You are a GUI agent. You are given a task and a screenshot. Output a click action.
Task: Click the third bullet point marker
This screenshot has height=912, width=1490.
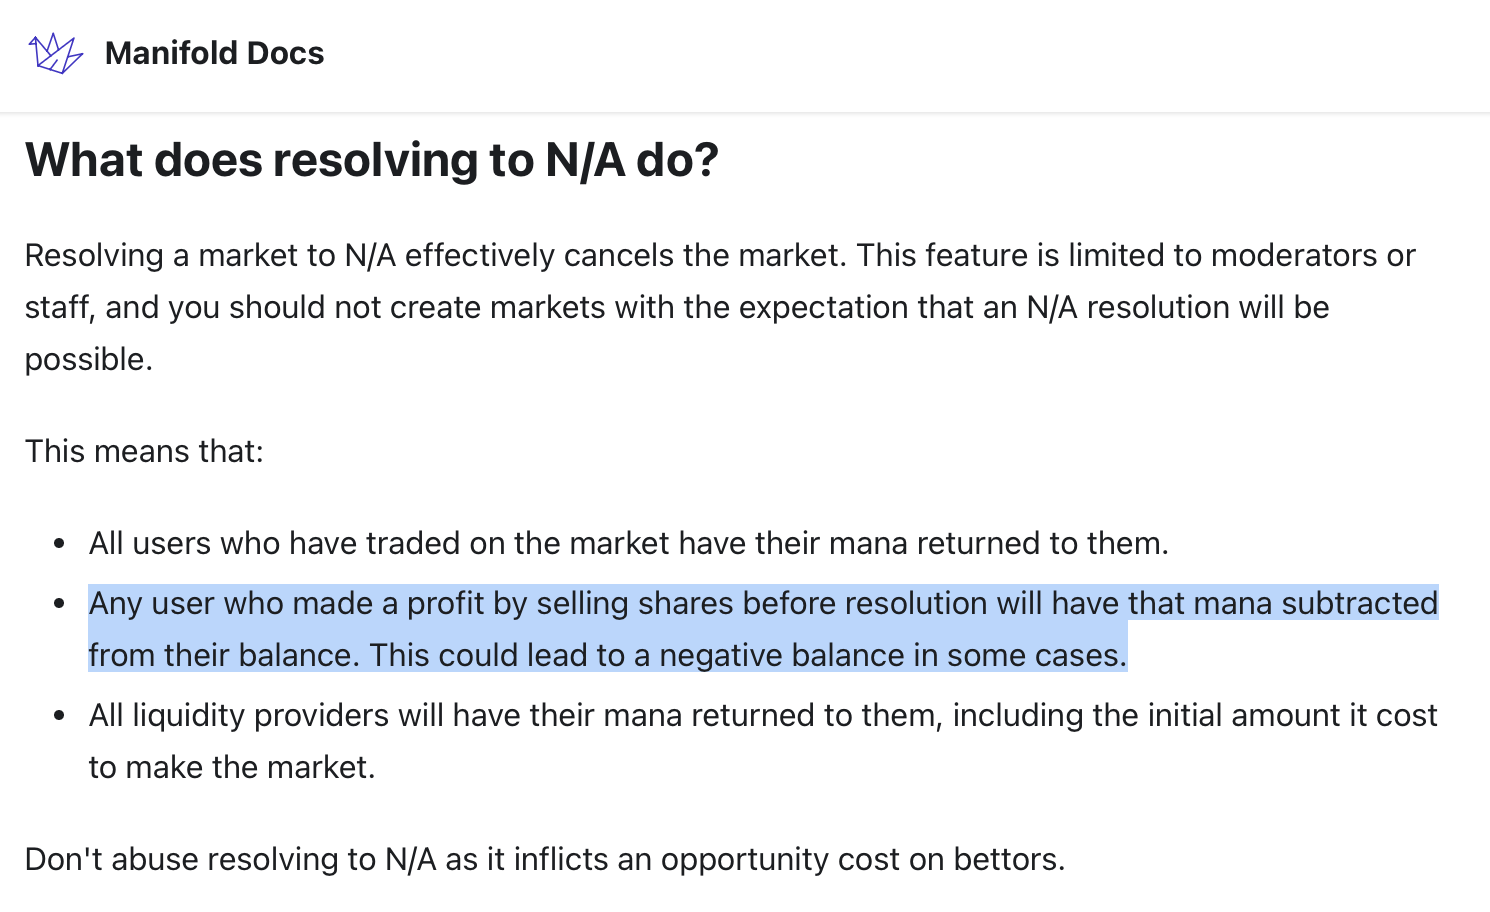point(60,716)
